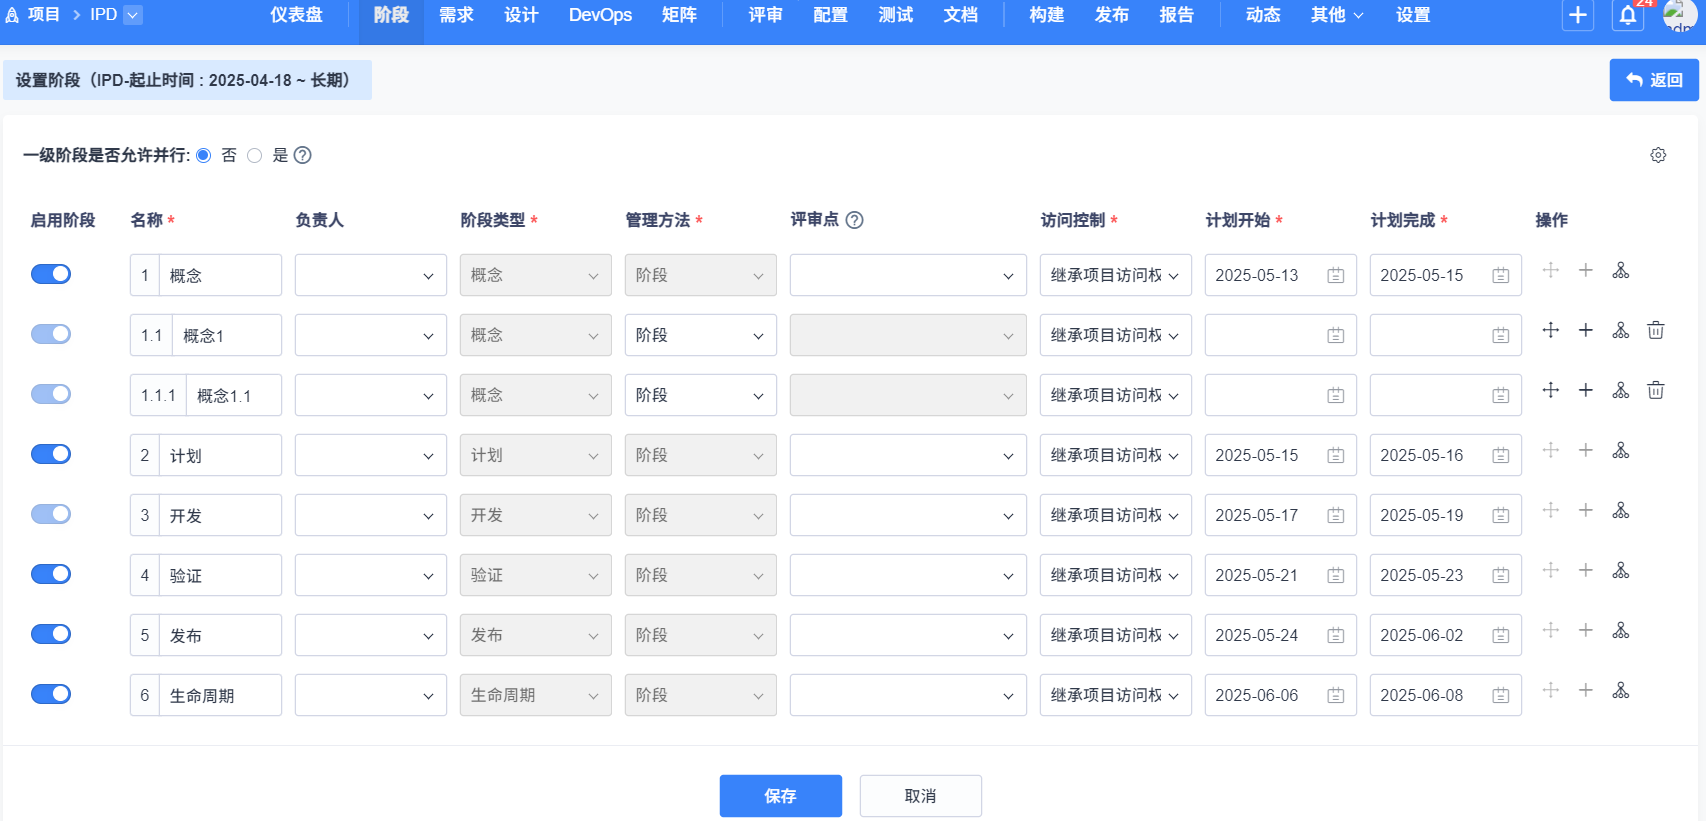Expand 管理方法 dropdown for 概念1 row
The image size is (1706, 821).
coord(700,336)
